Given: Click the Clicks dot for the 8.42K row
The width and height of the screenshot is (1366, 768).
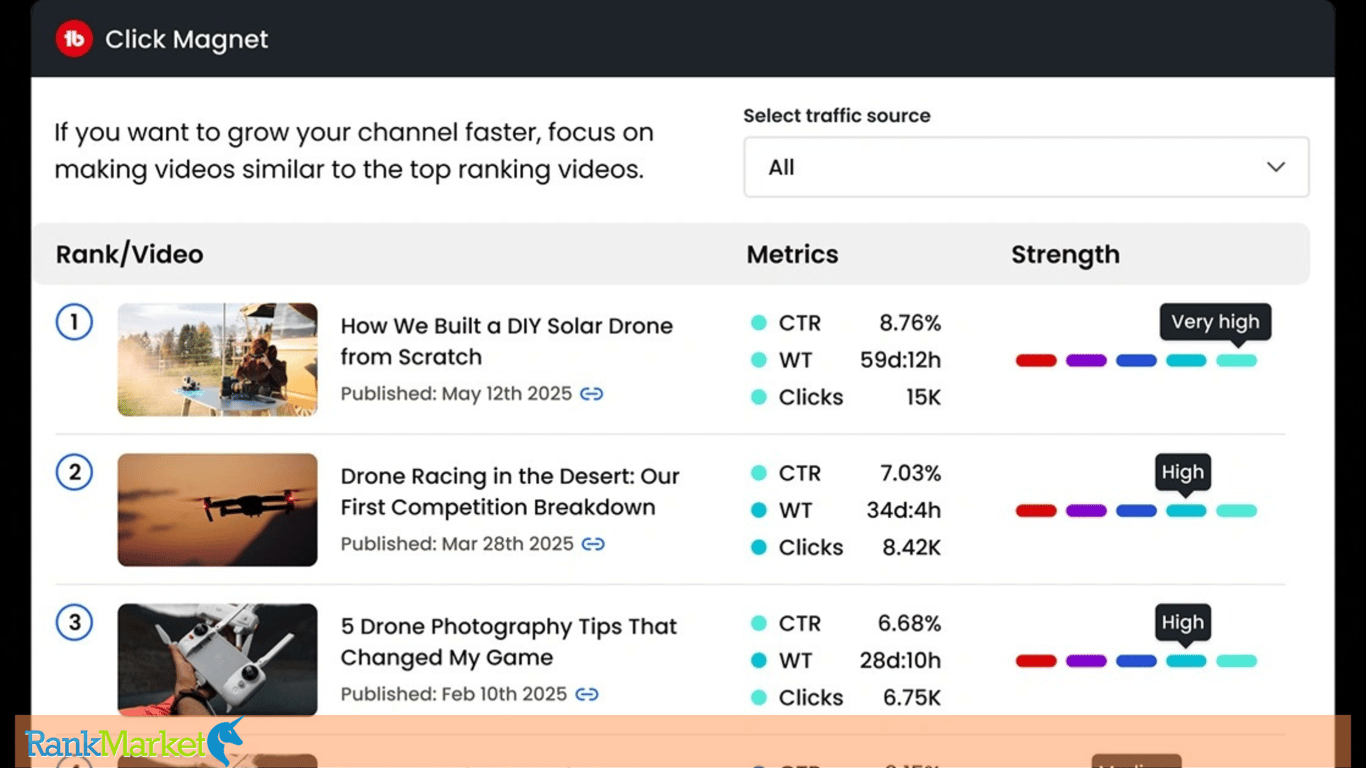Looking at the screenshot, I should coord(759,547).
